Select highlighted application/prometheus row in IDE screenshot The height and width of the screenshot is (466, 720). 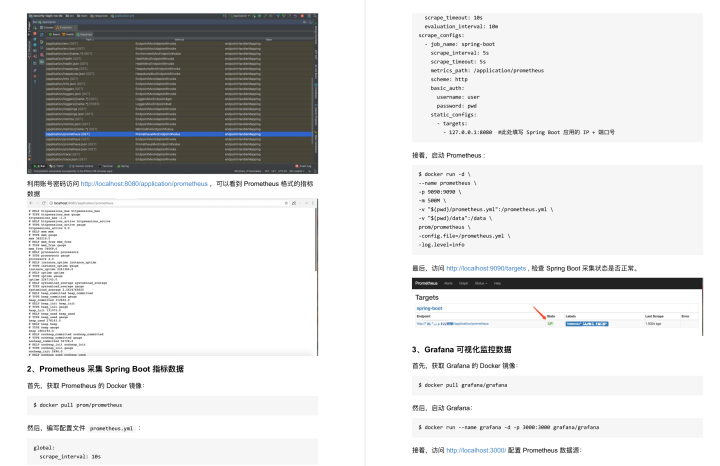pos(178,134)
